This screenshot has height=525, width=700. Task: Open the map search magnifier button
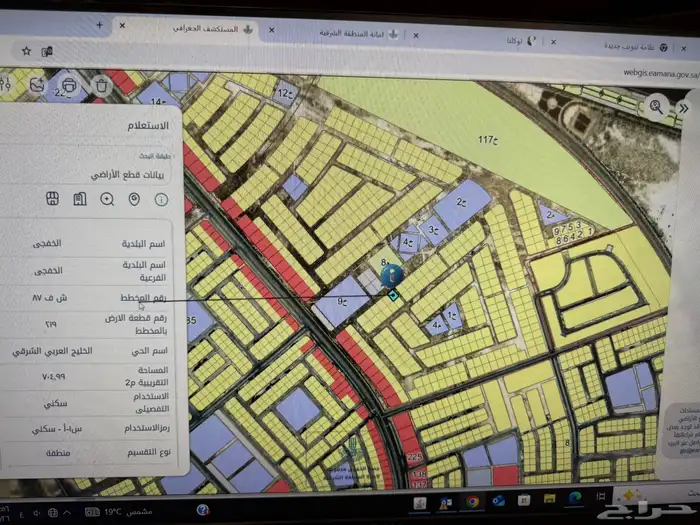(656, 104)
